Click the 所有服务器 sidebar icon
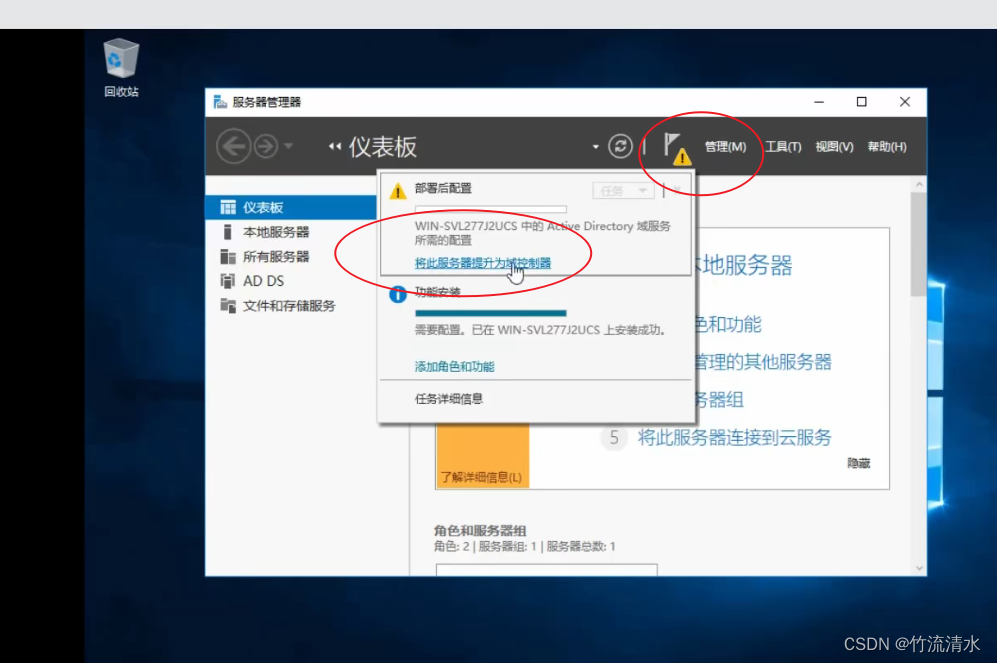 [228, 256]
